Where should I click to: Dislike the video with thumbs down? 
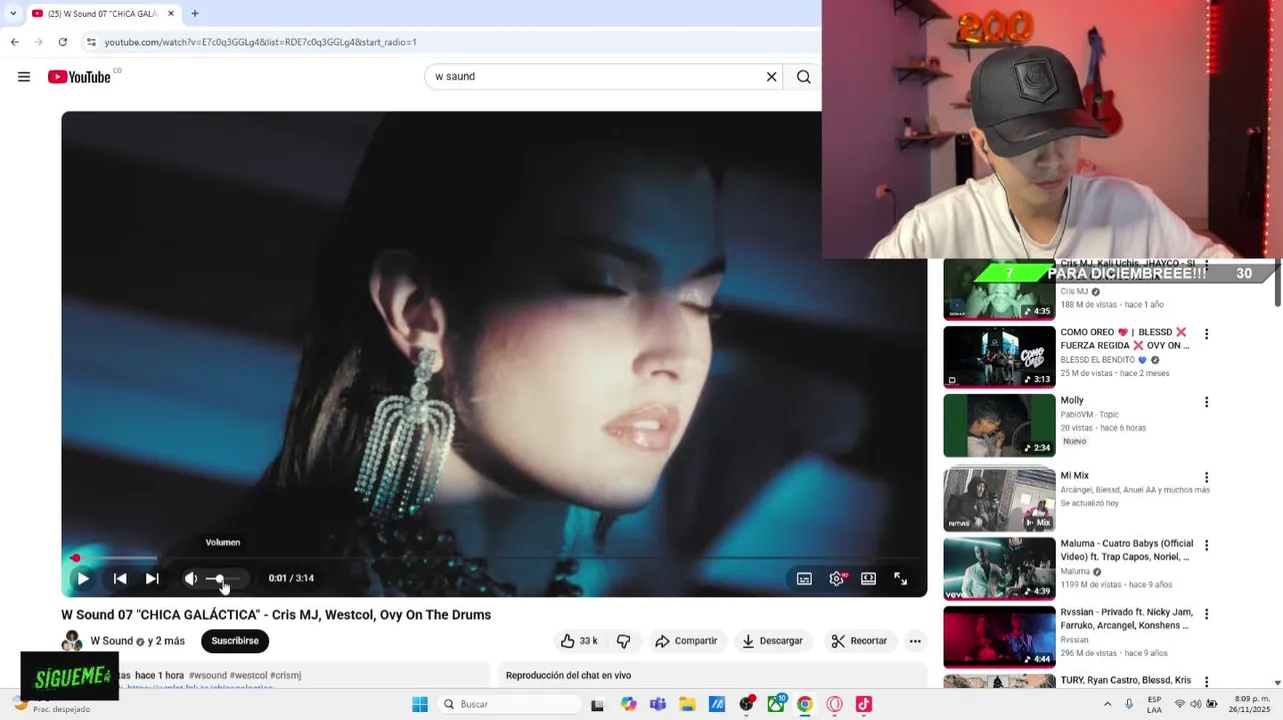click(x=624, y=641)
